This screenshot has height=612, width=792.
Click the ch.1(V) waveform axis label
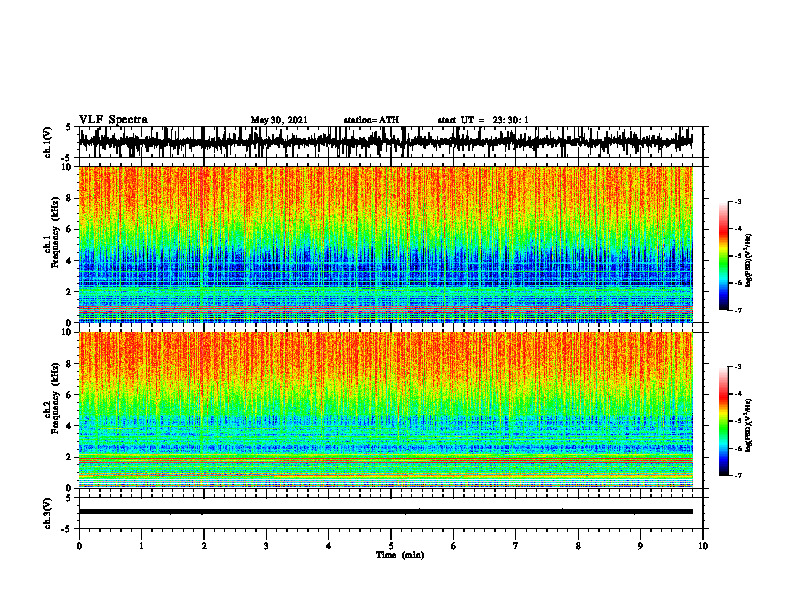[48, 142]
